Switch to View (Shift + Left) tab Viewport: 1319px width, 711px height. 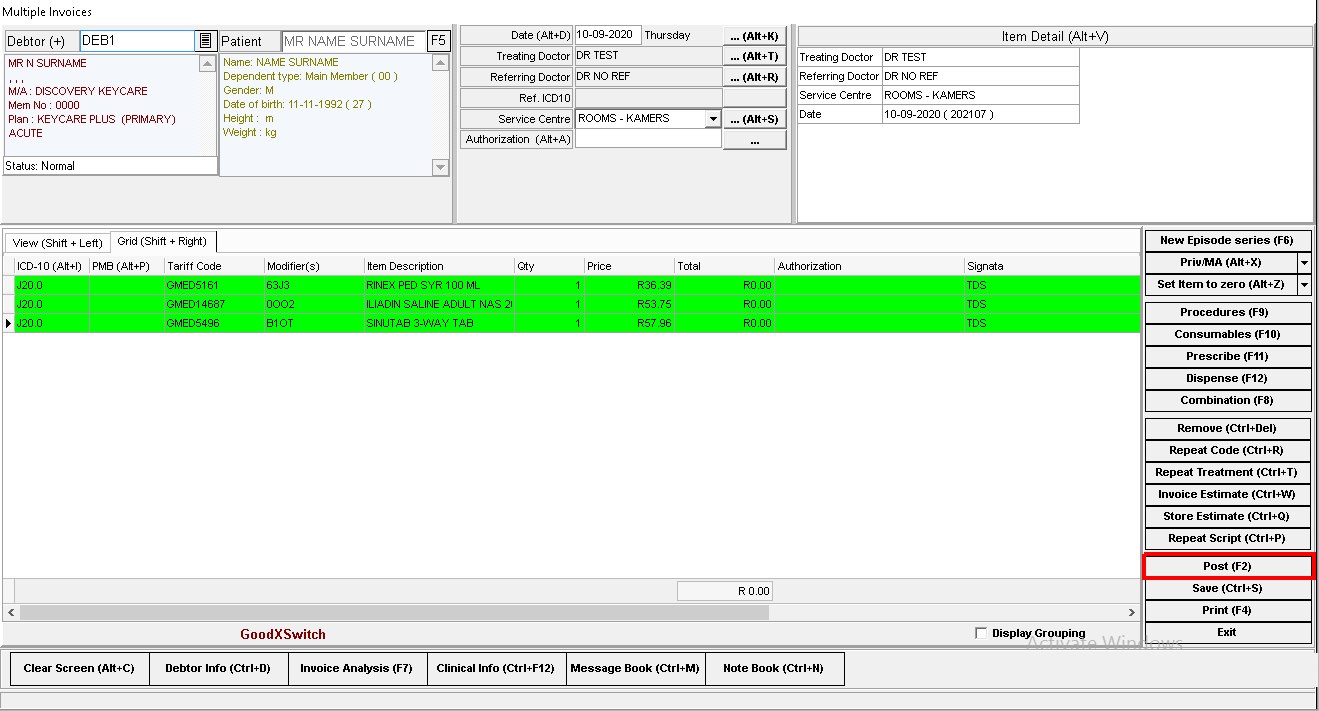click(57, 243)
